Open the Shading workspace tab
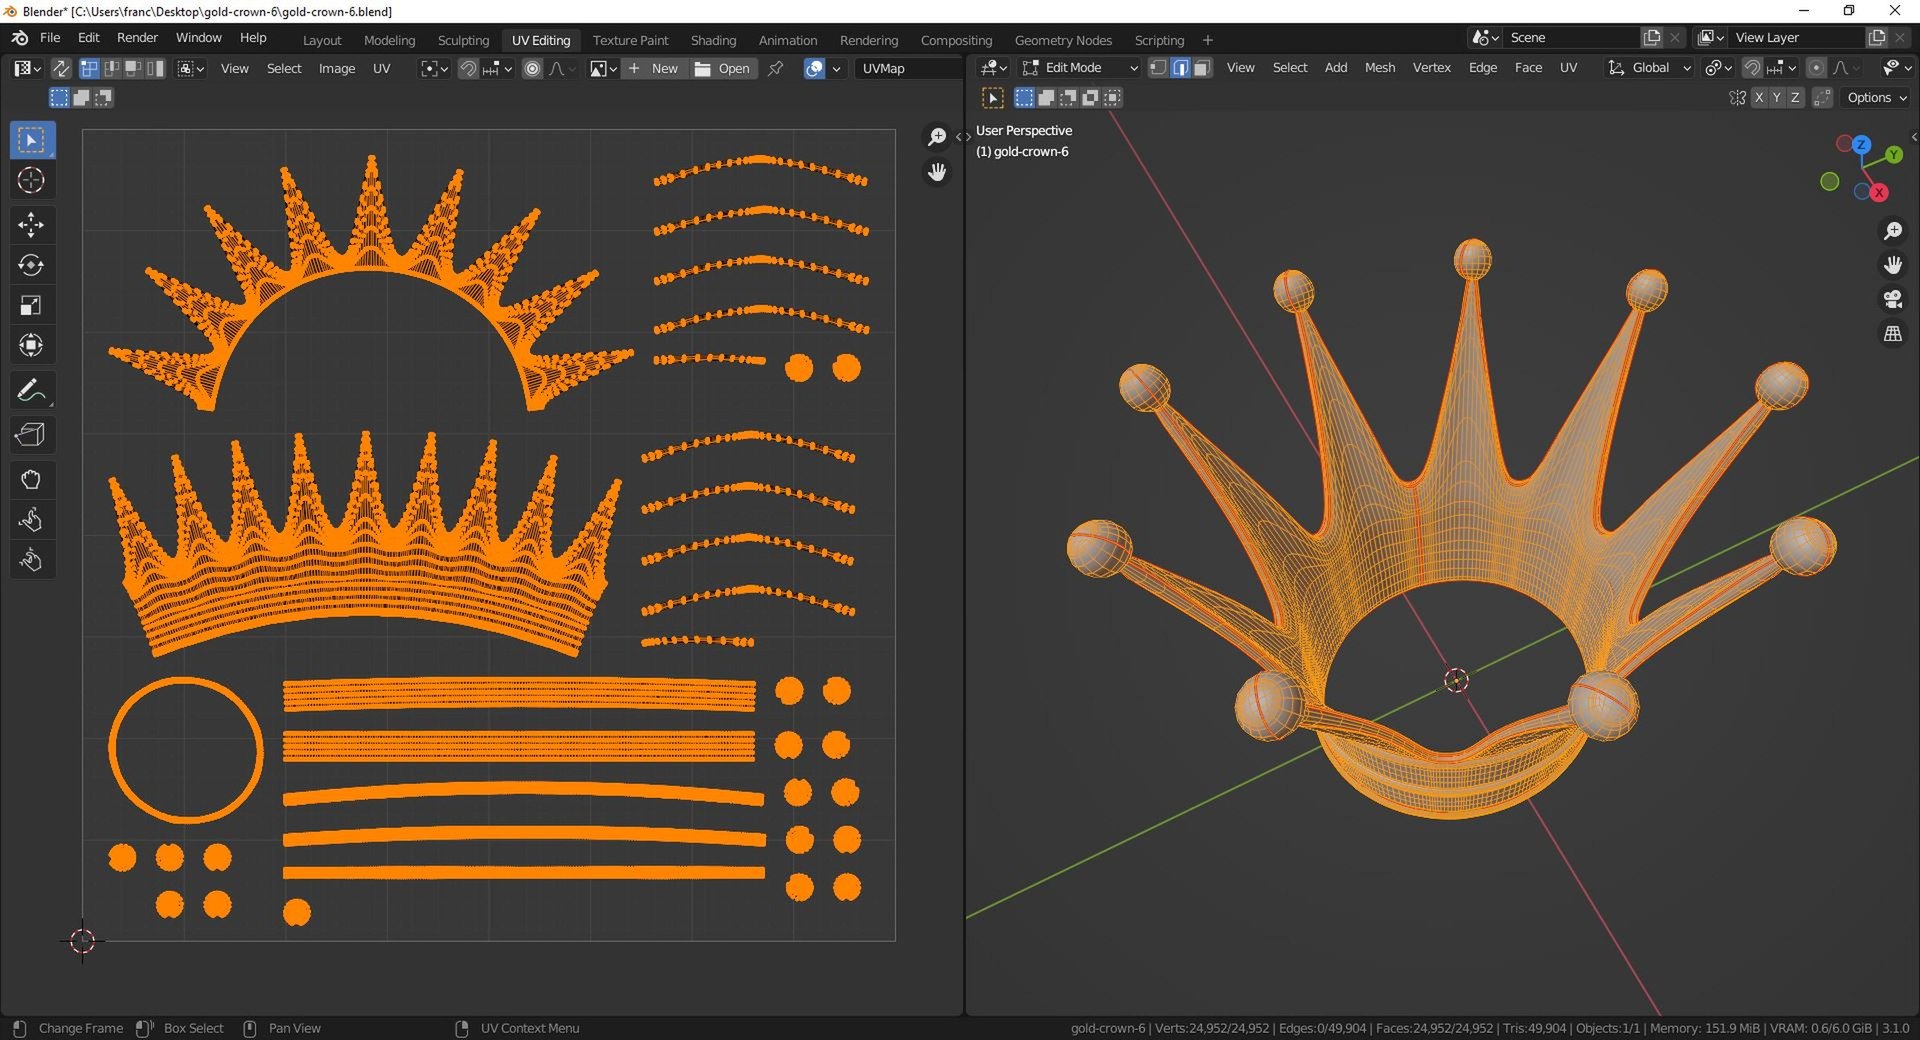Screen dimensions: 1920x1040 (x=713, y=40)
